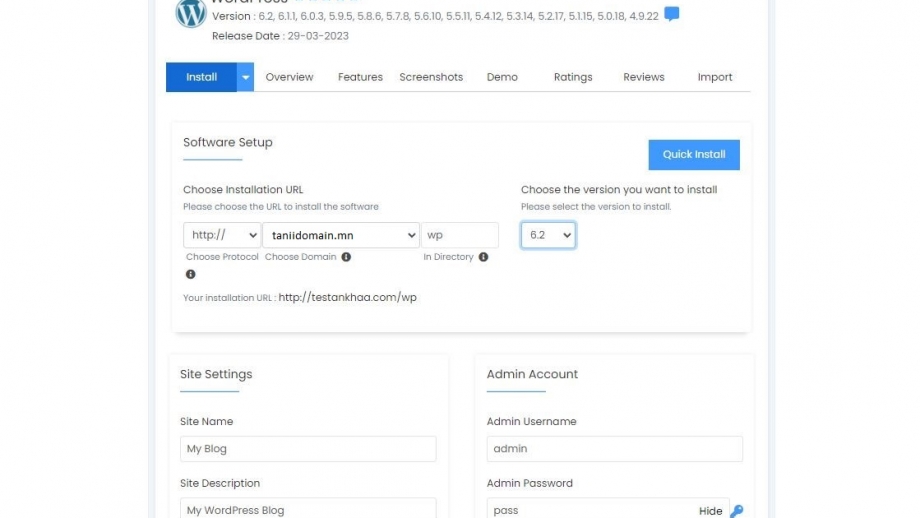920x518 pixels.
Task: Click the Choose Installation URL label
Action: click(243, 189)
